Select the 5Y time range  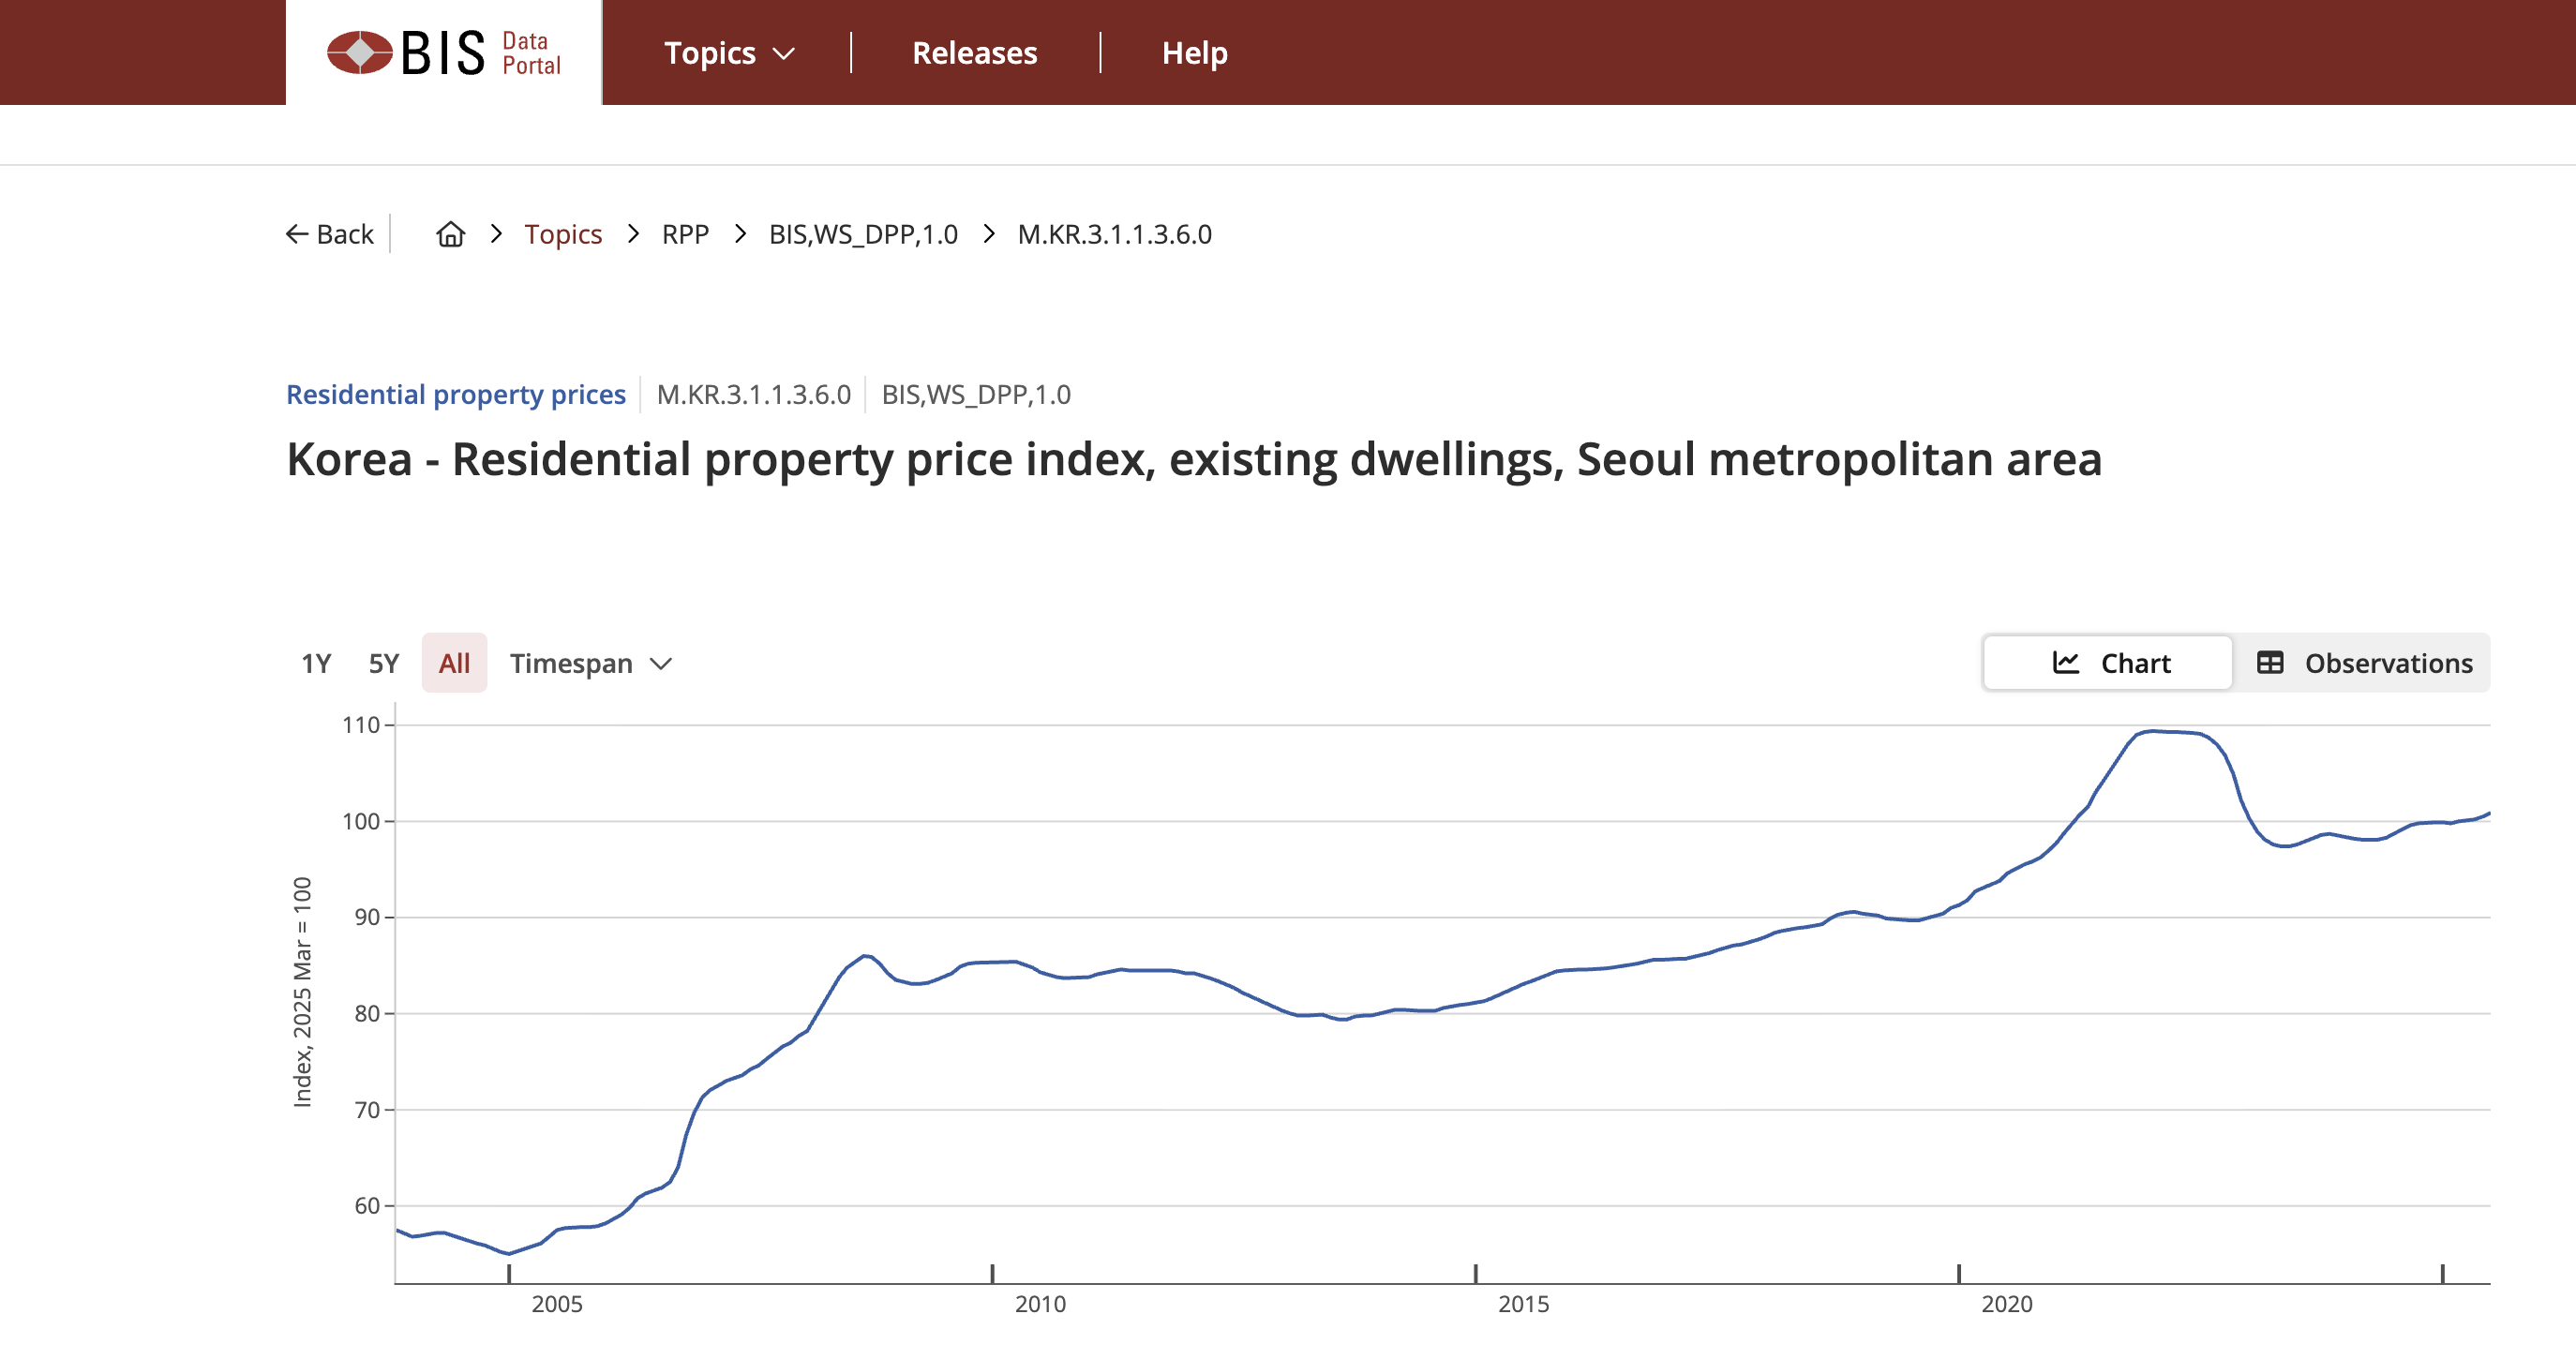384,663
